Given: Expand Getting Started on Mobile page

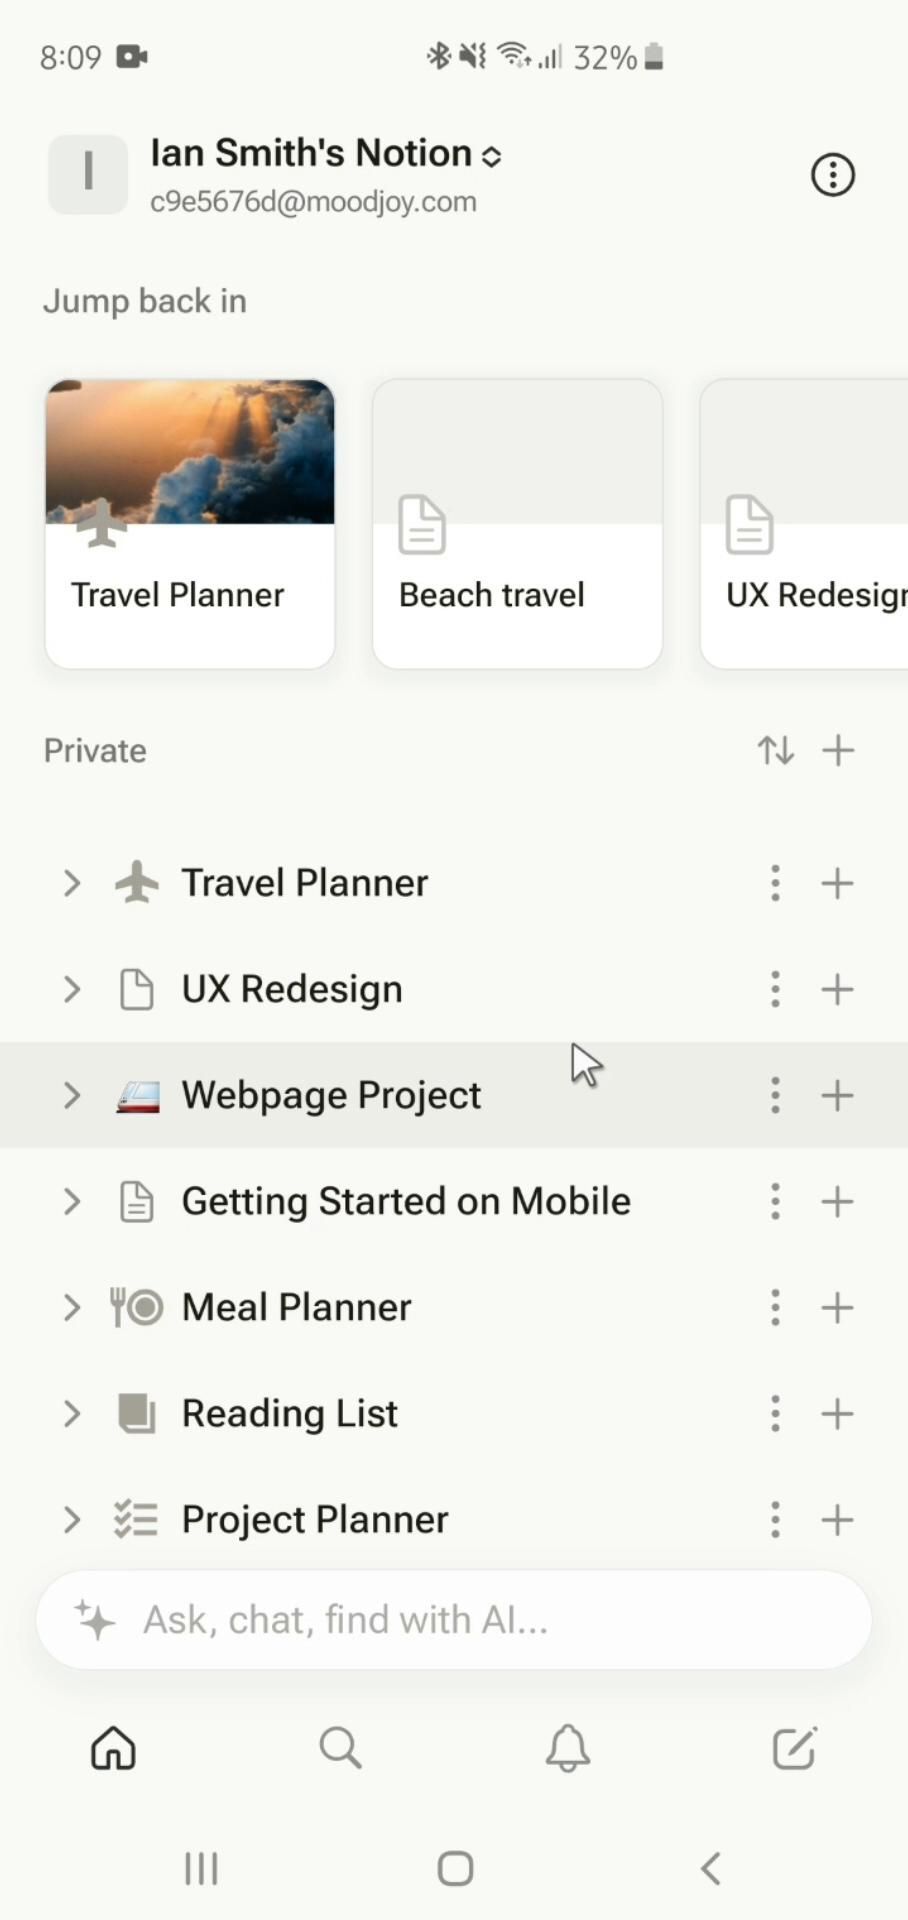Looking at the screenshot, I should click(71, 1201).
